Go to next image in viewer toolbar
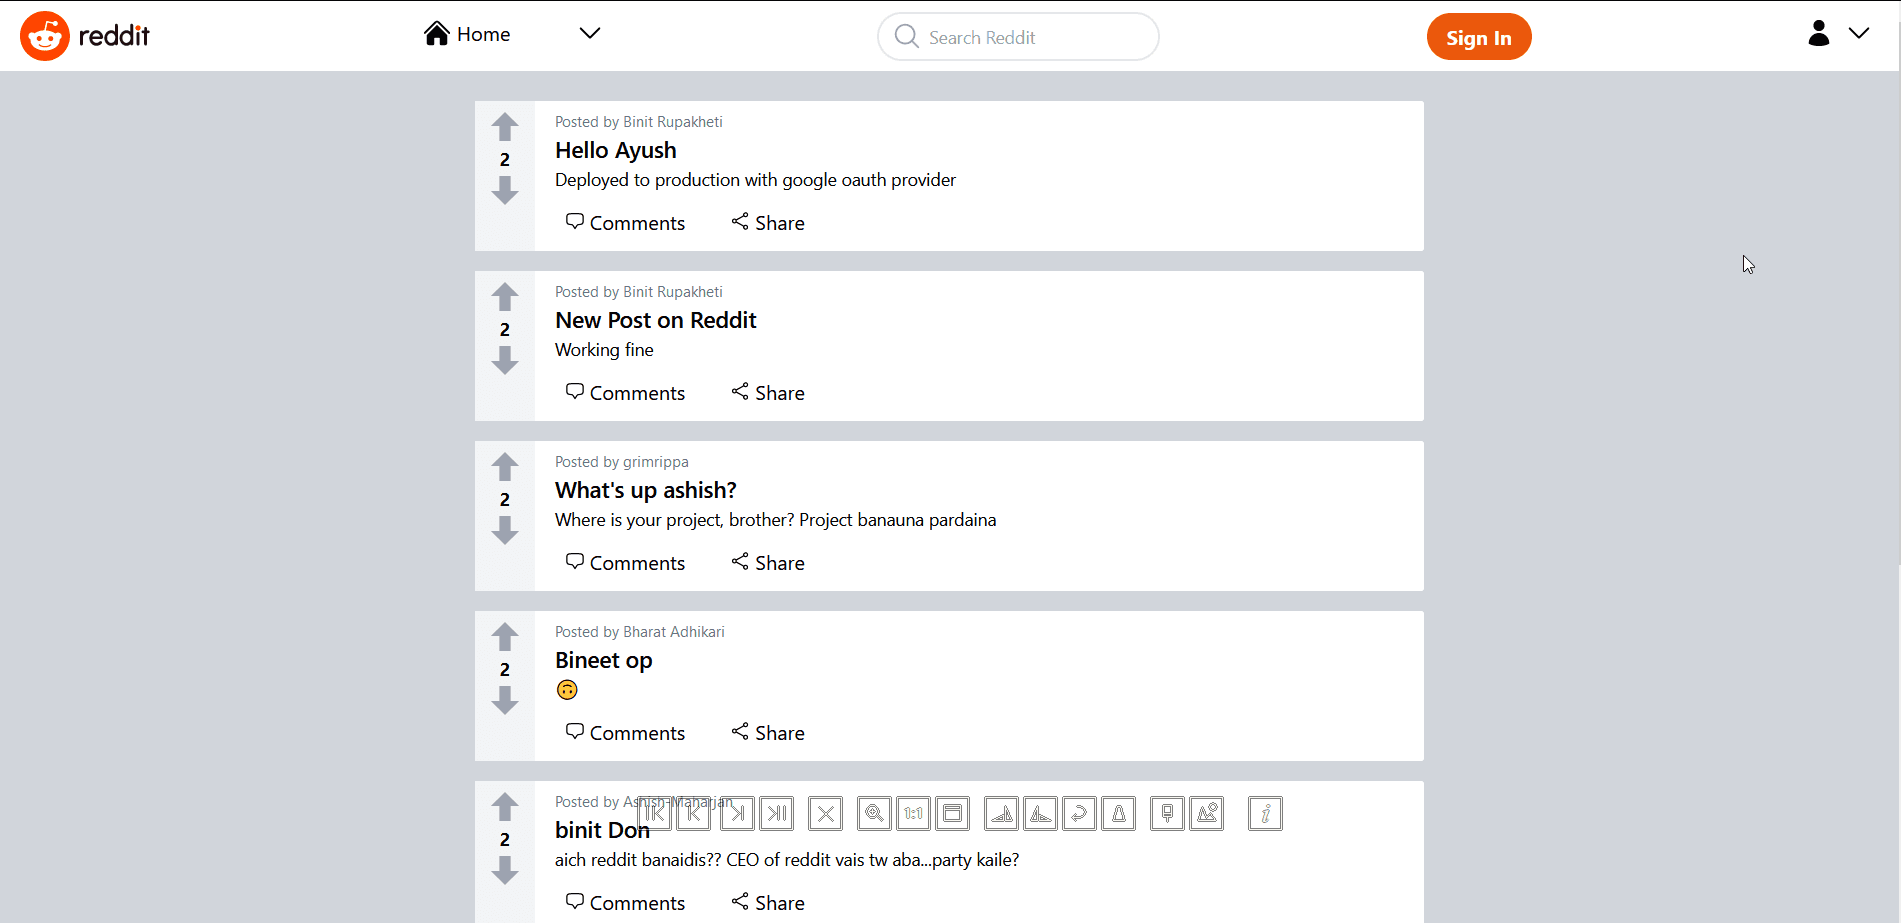Viewport: 1901px width, 923px height. click(x=737, y=814)
